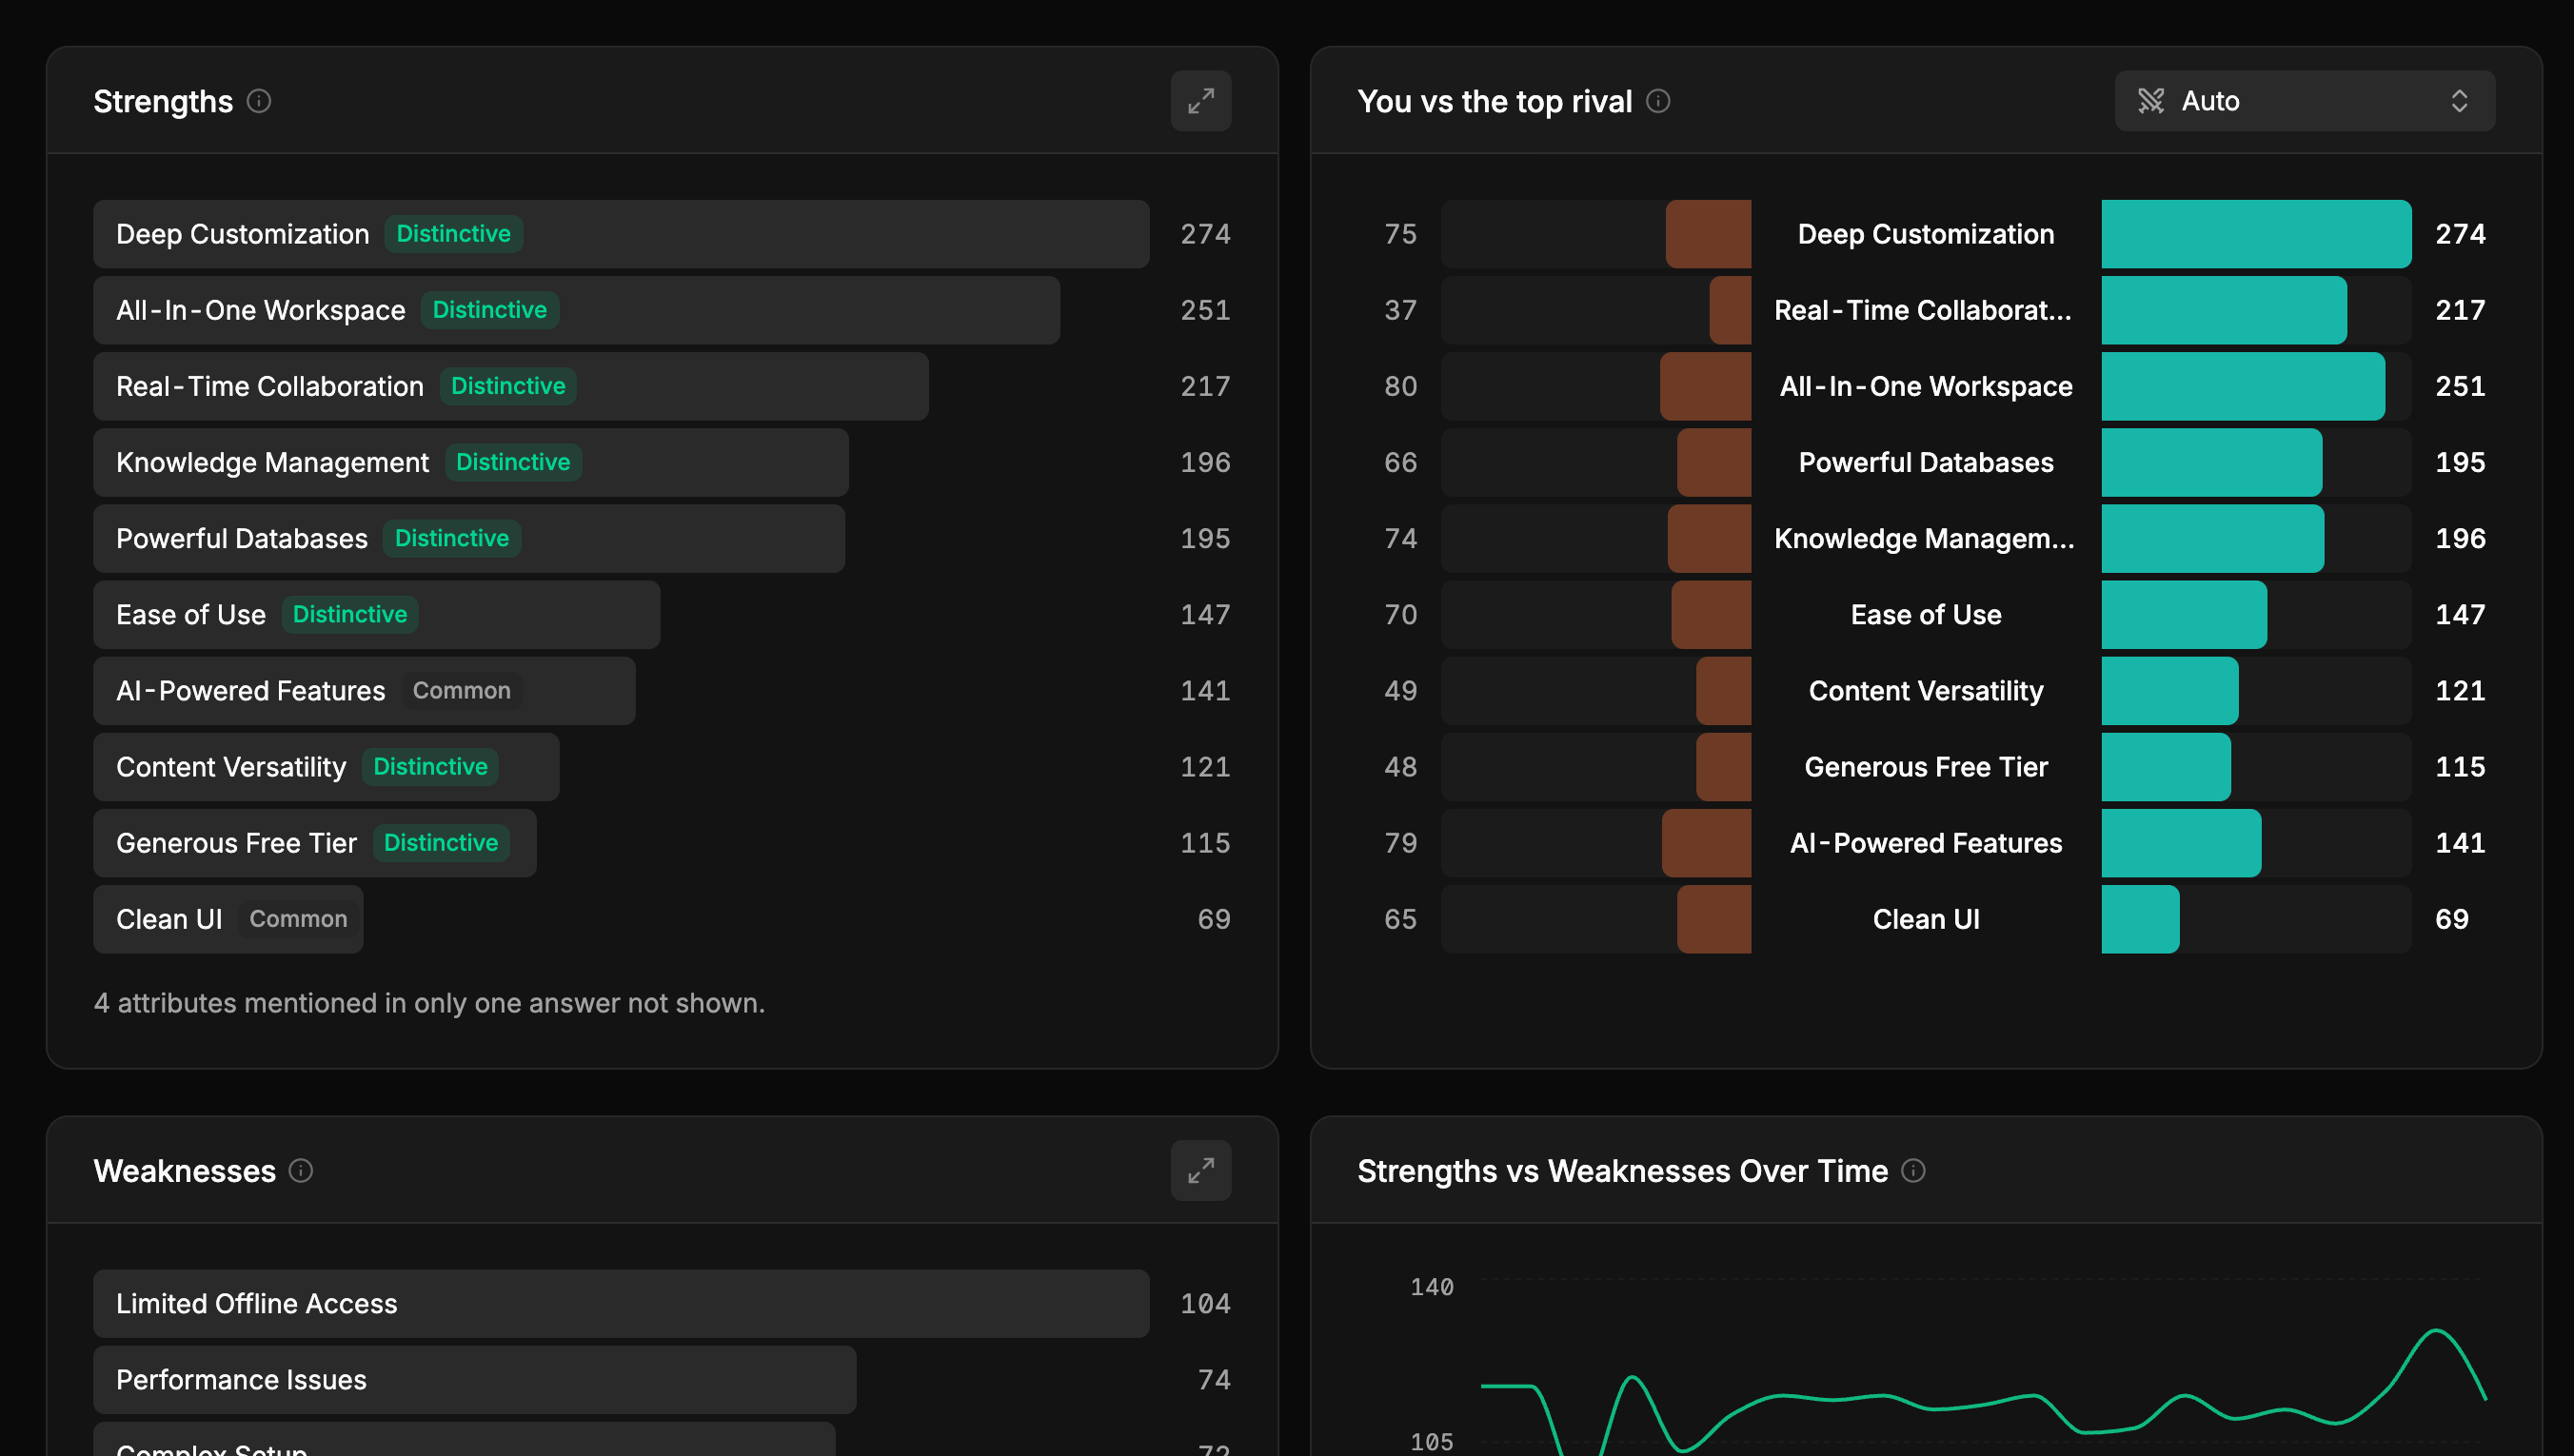
Task: Click the brown rival bar for All-In-One Workspace
Action: [1705, 386]
